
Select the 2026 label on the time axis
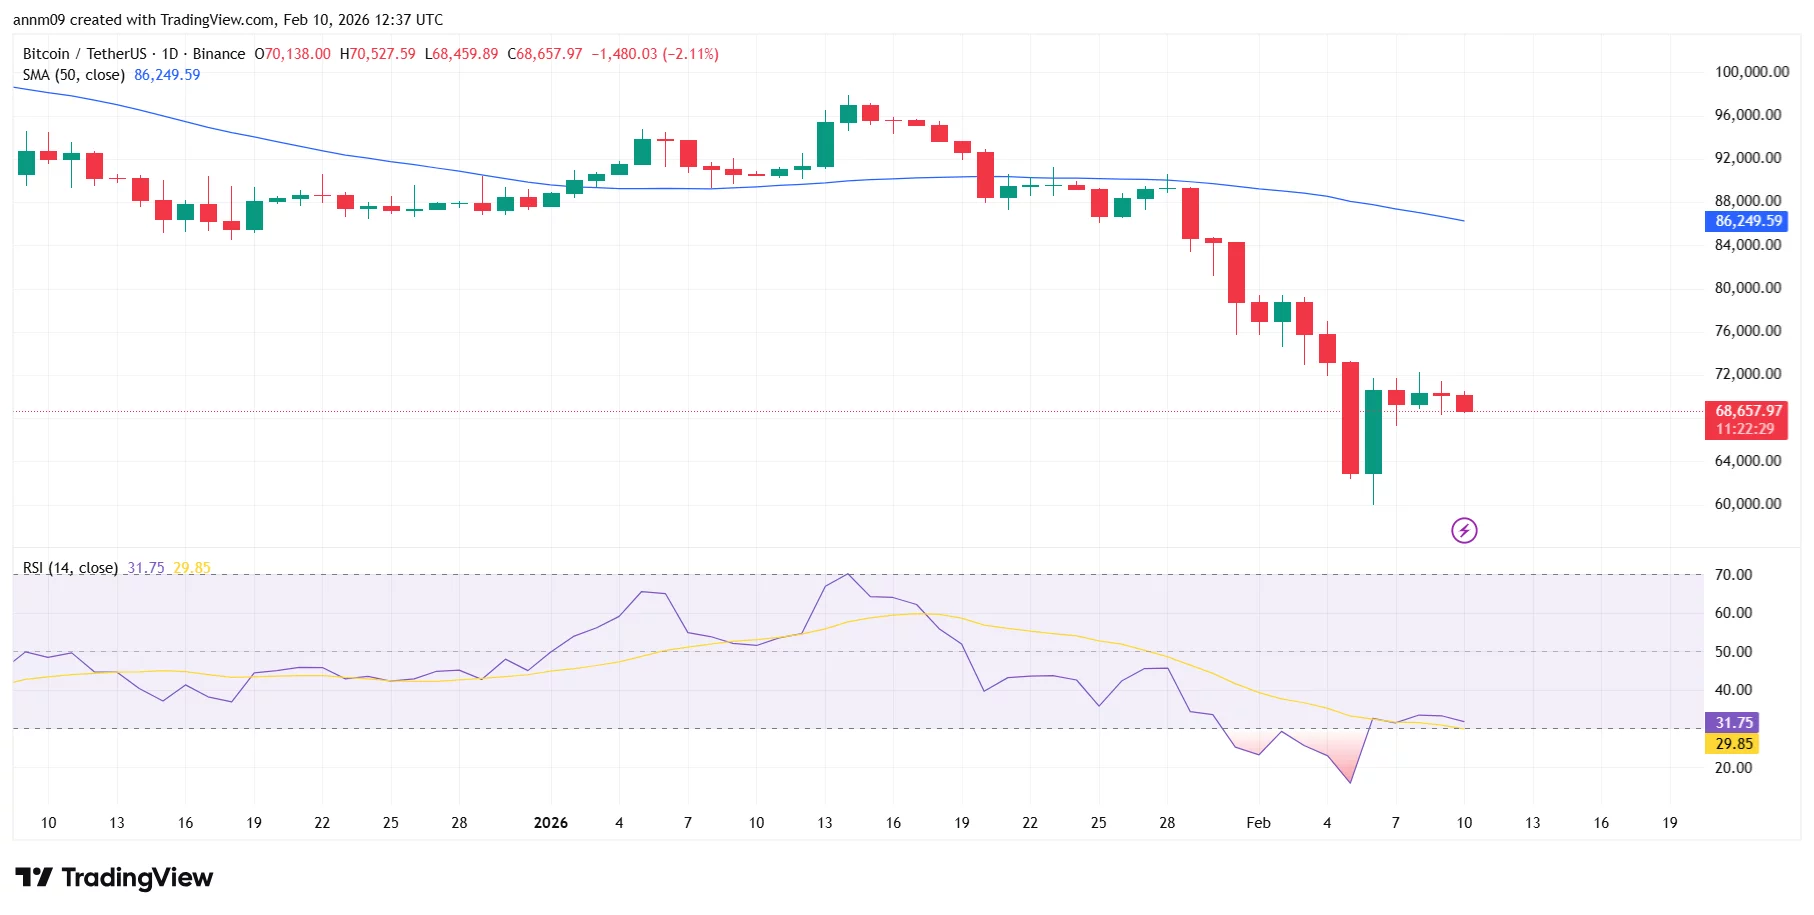point(549,823)
